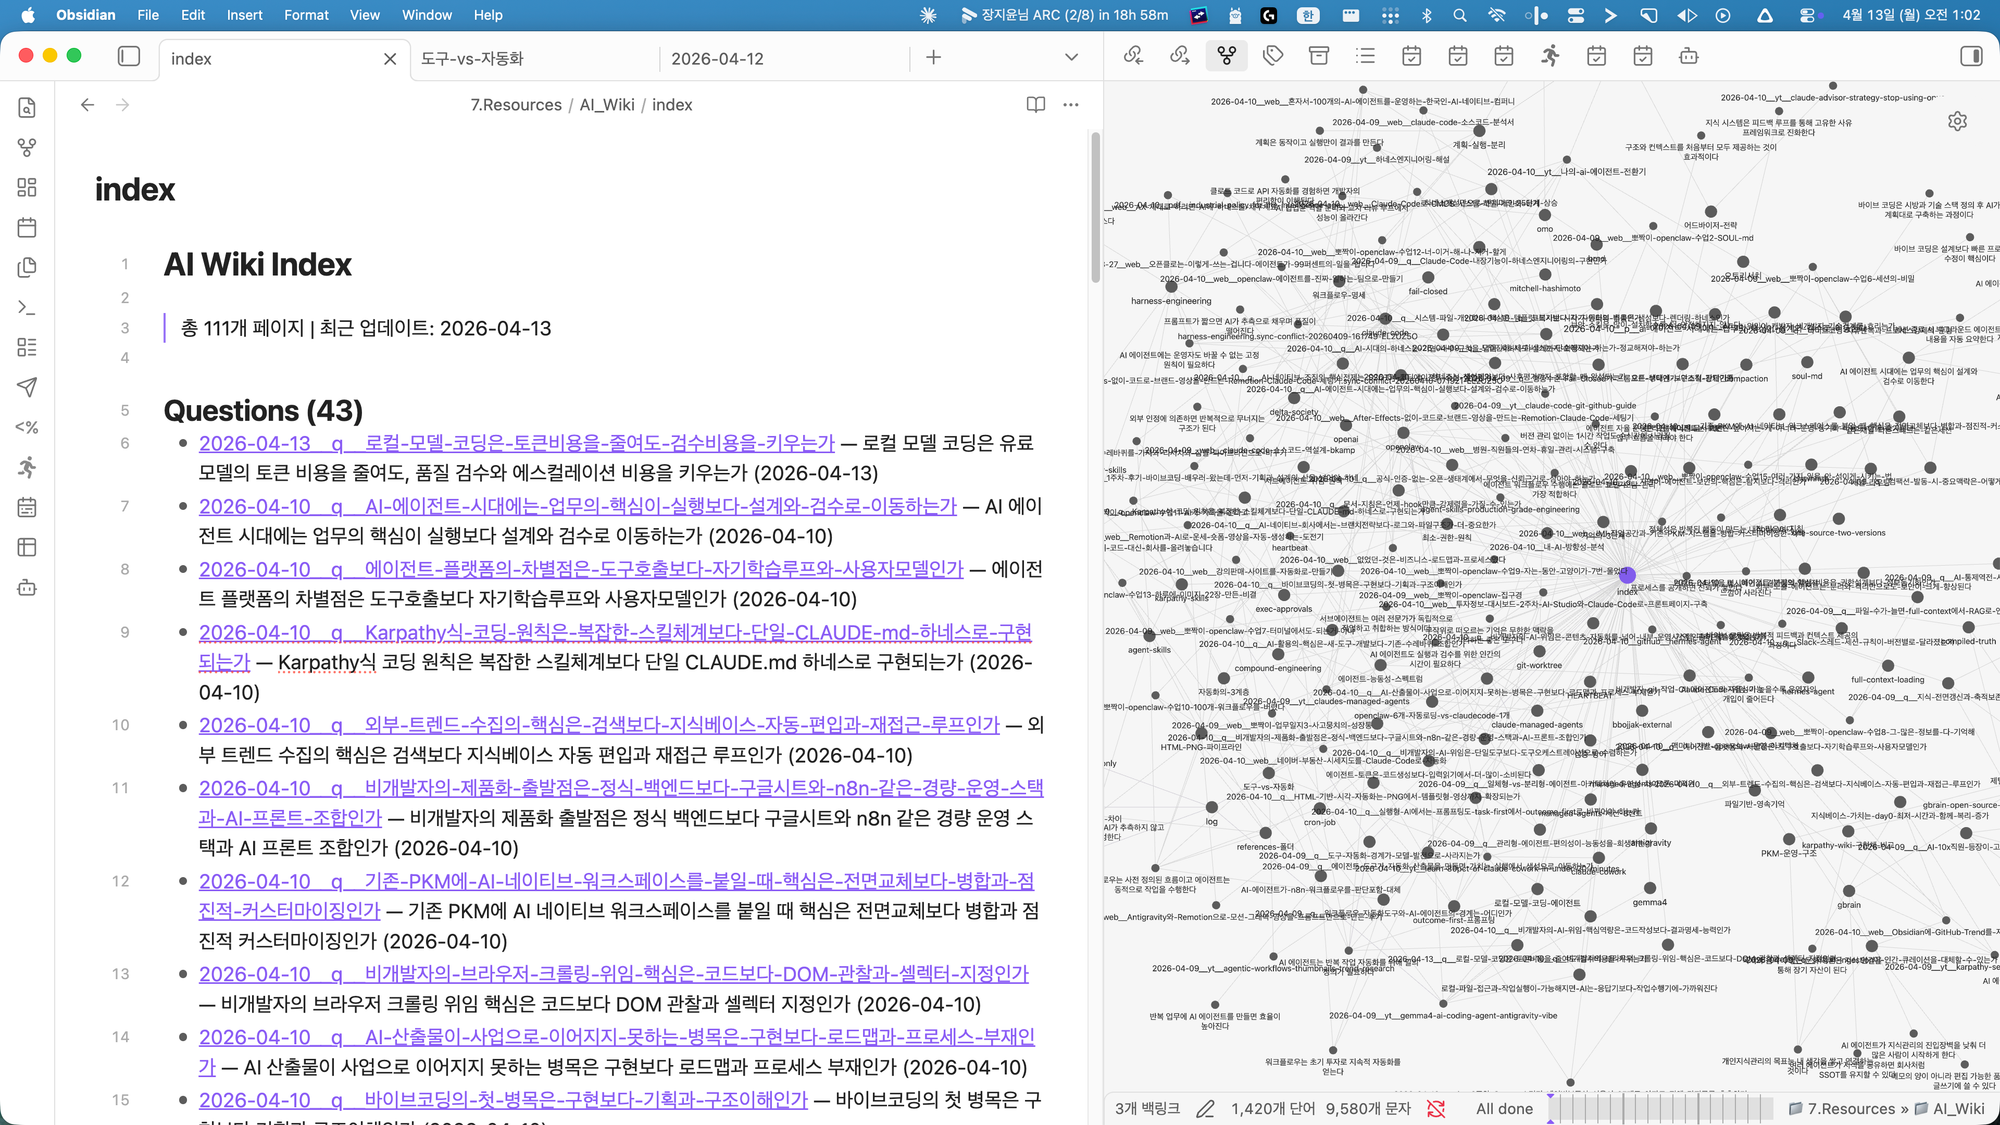
Task: Open the 2026-04-13 로컬-모델-코딩 question link
Action: [x=516, y=443]
